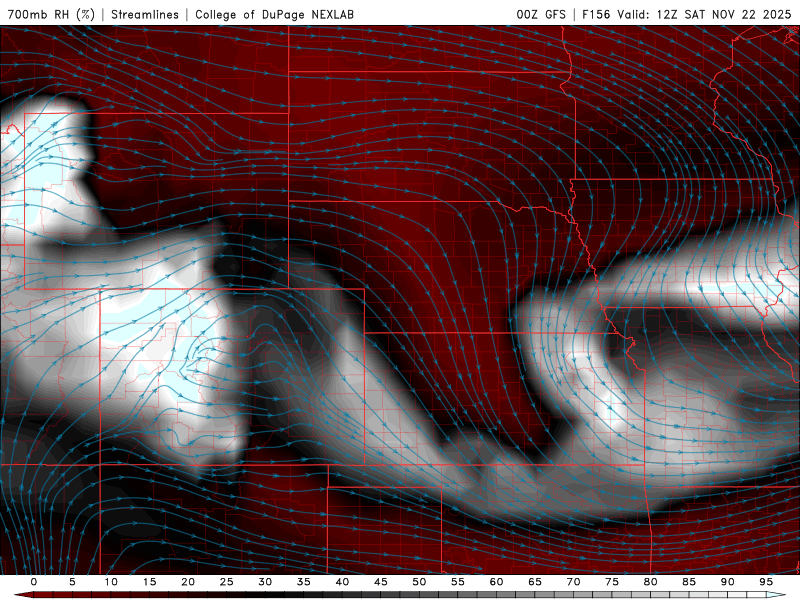Click the '90' label on the color scale
800x600 pixels.
[728, 582]
